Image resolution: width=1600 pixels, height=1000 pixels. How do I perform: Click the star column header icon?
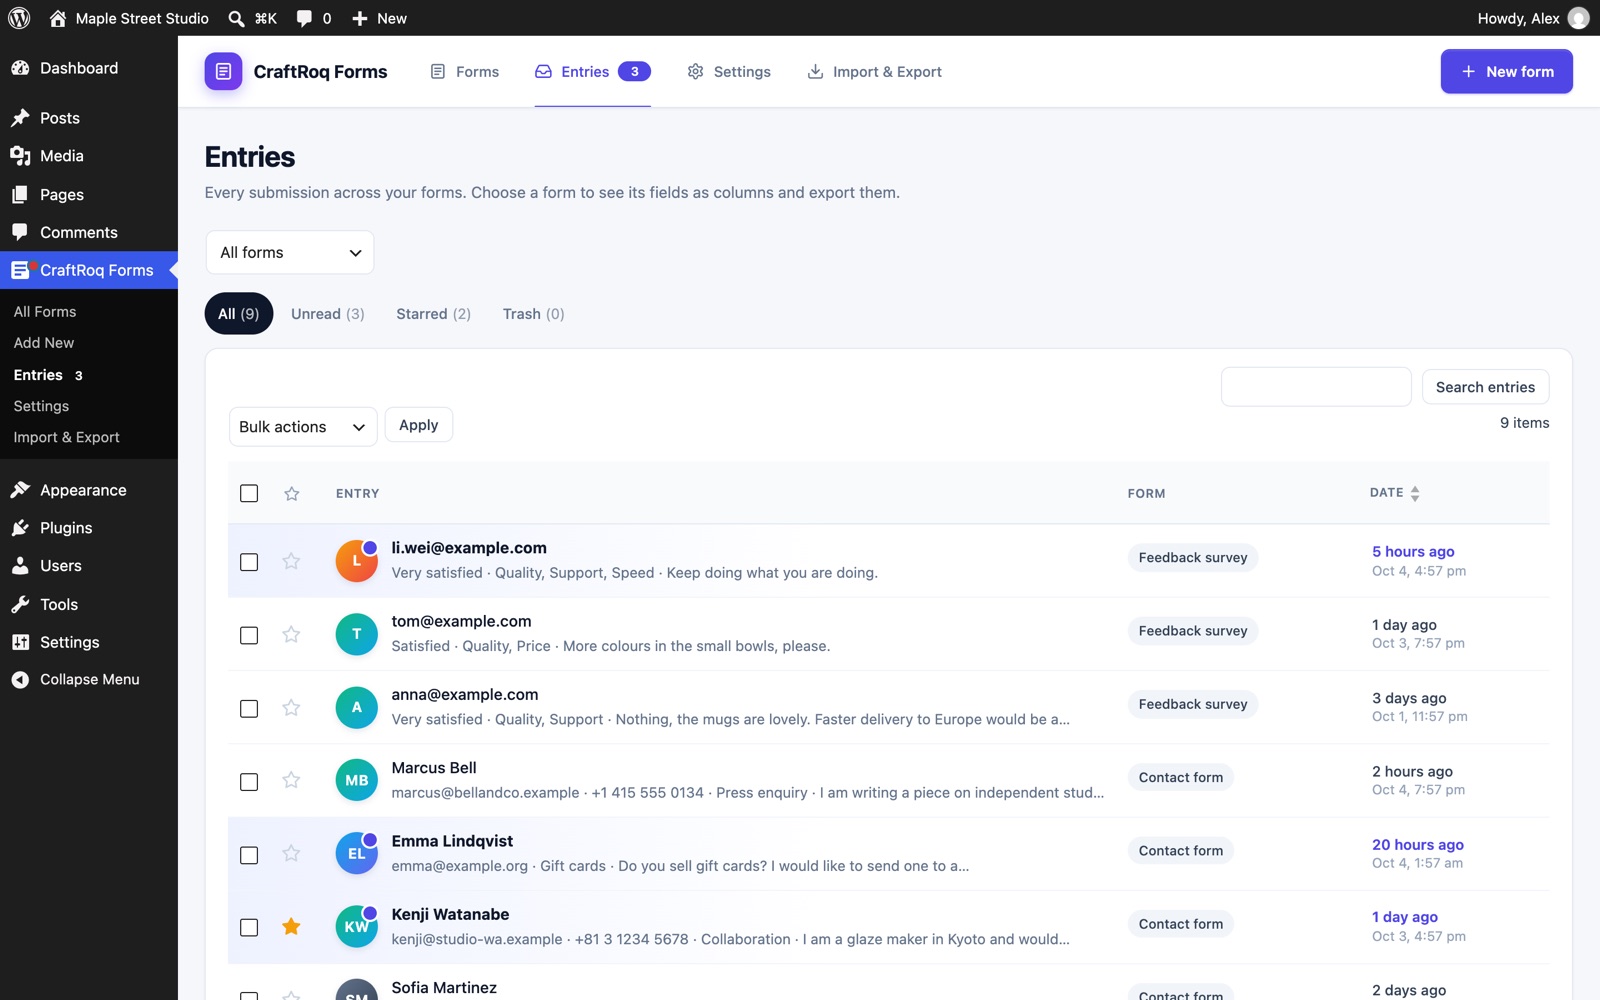coord(291,493)
